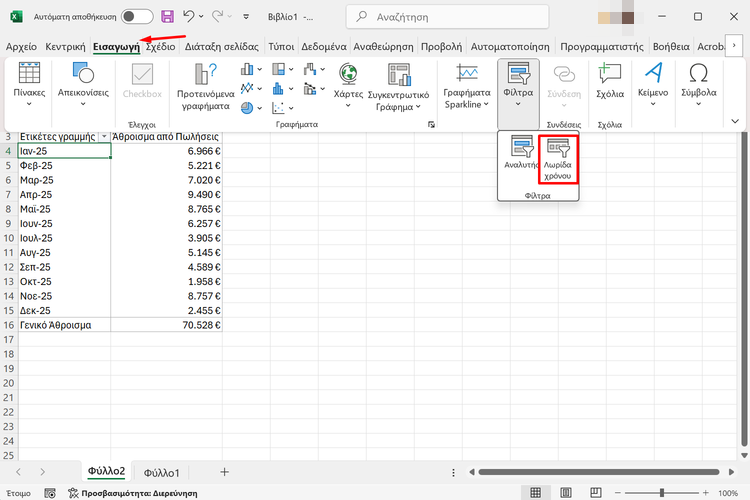Switch to the Τύποι tab
This screenshot has height=500, width=750.
pos(281,47)
